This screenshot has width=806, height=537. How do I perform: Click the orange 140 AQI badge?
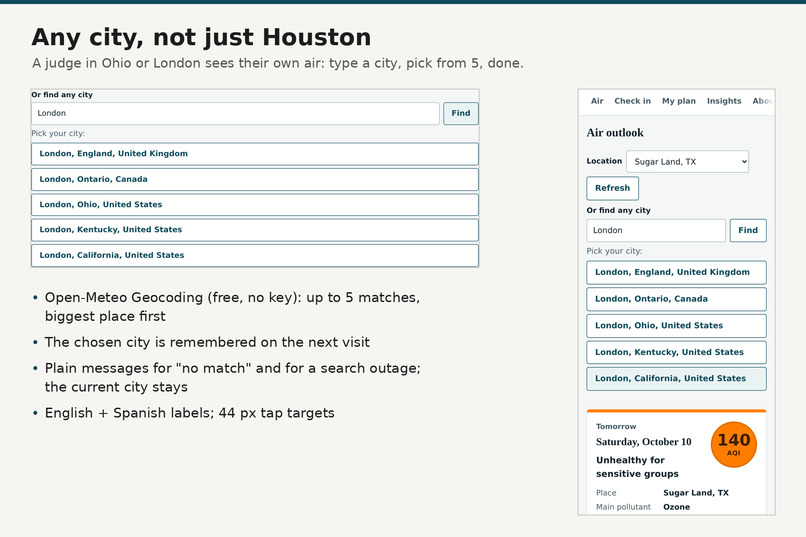pos(734,445)
